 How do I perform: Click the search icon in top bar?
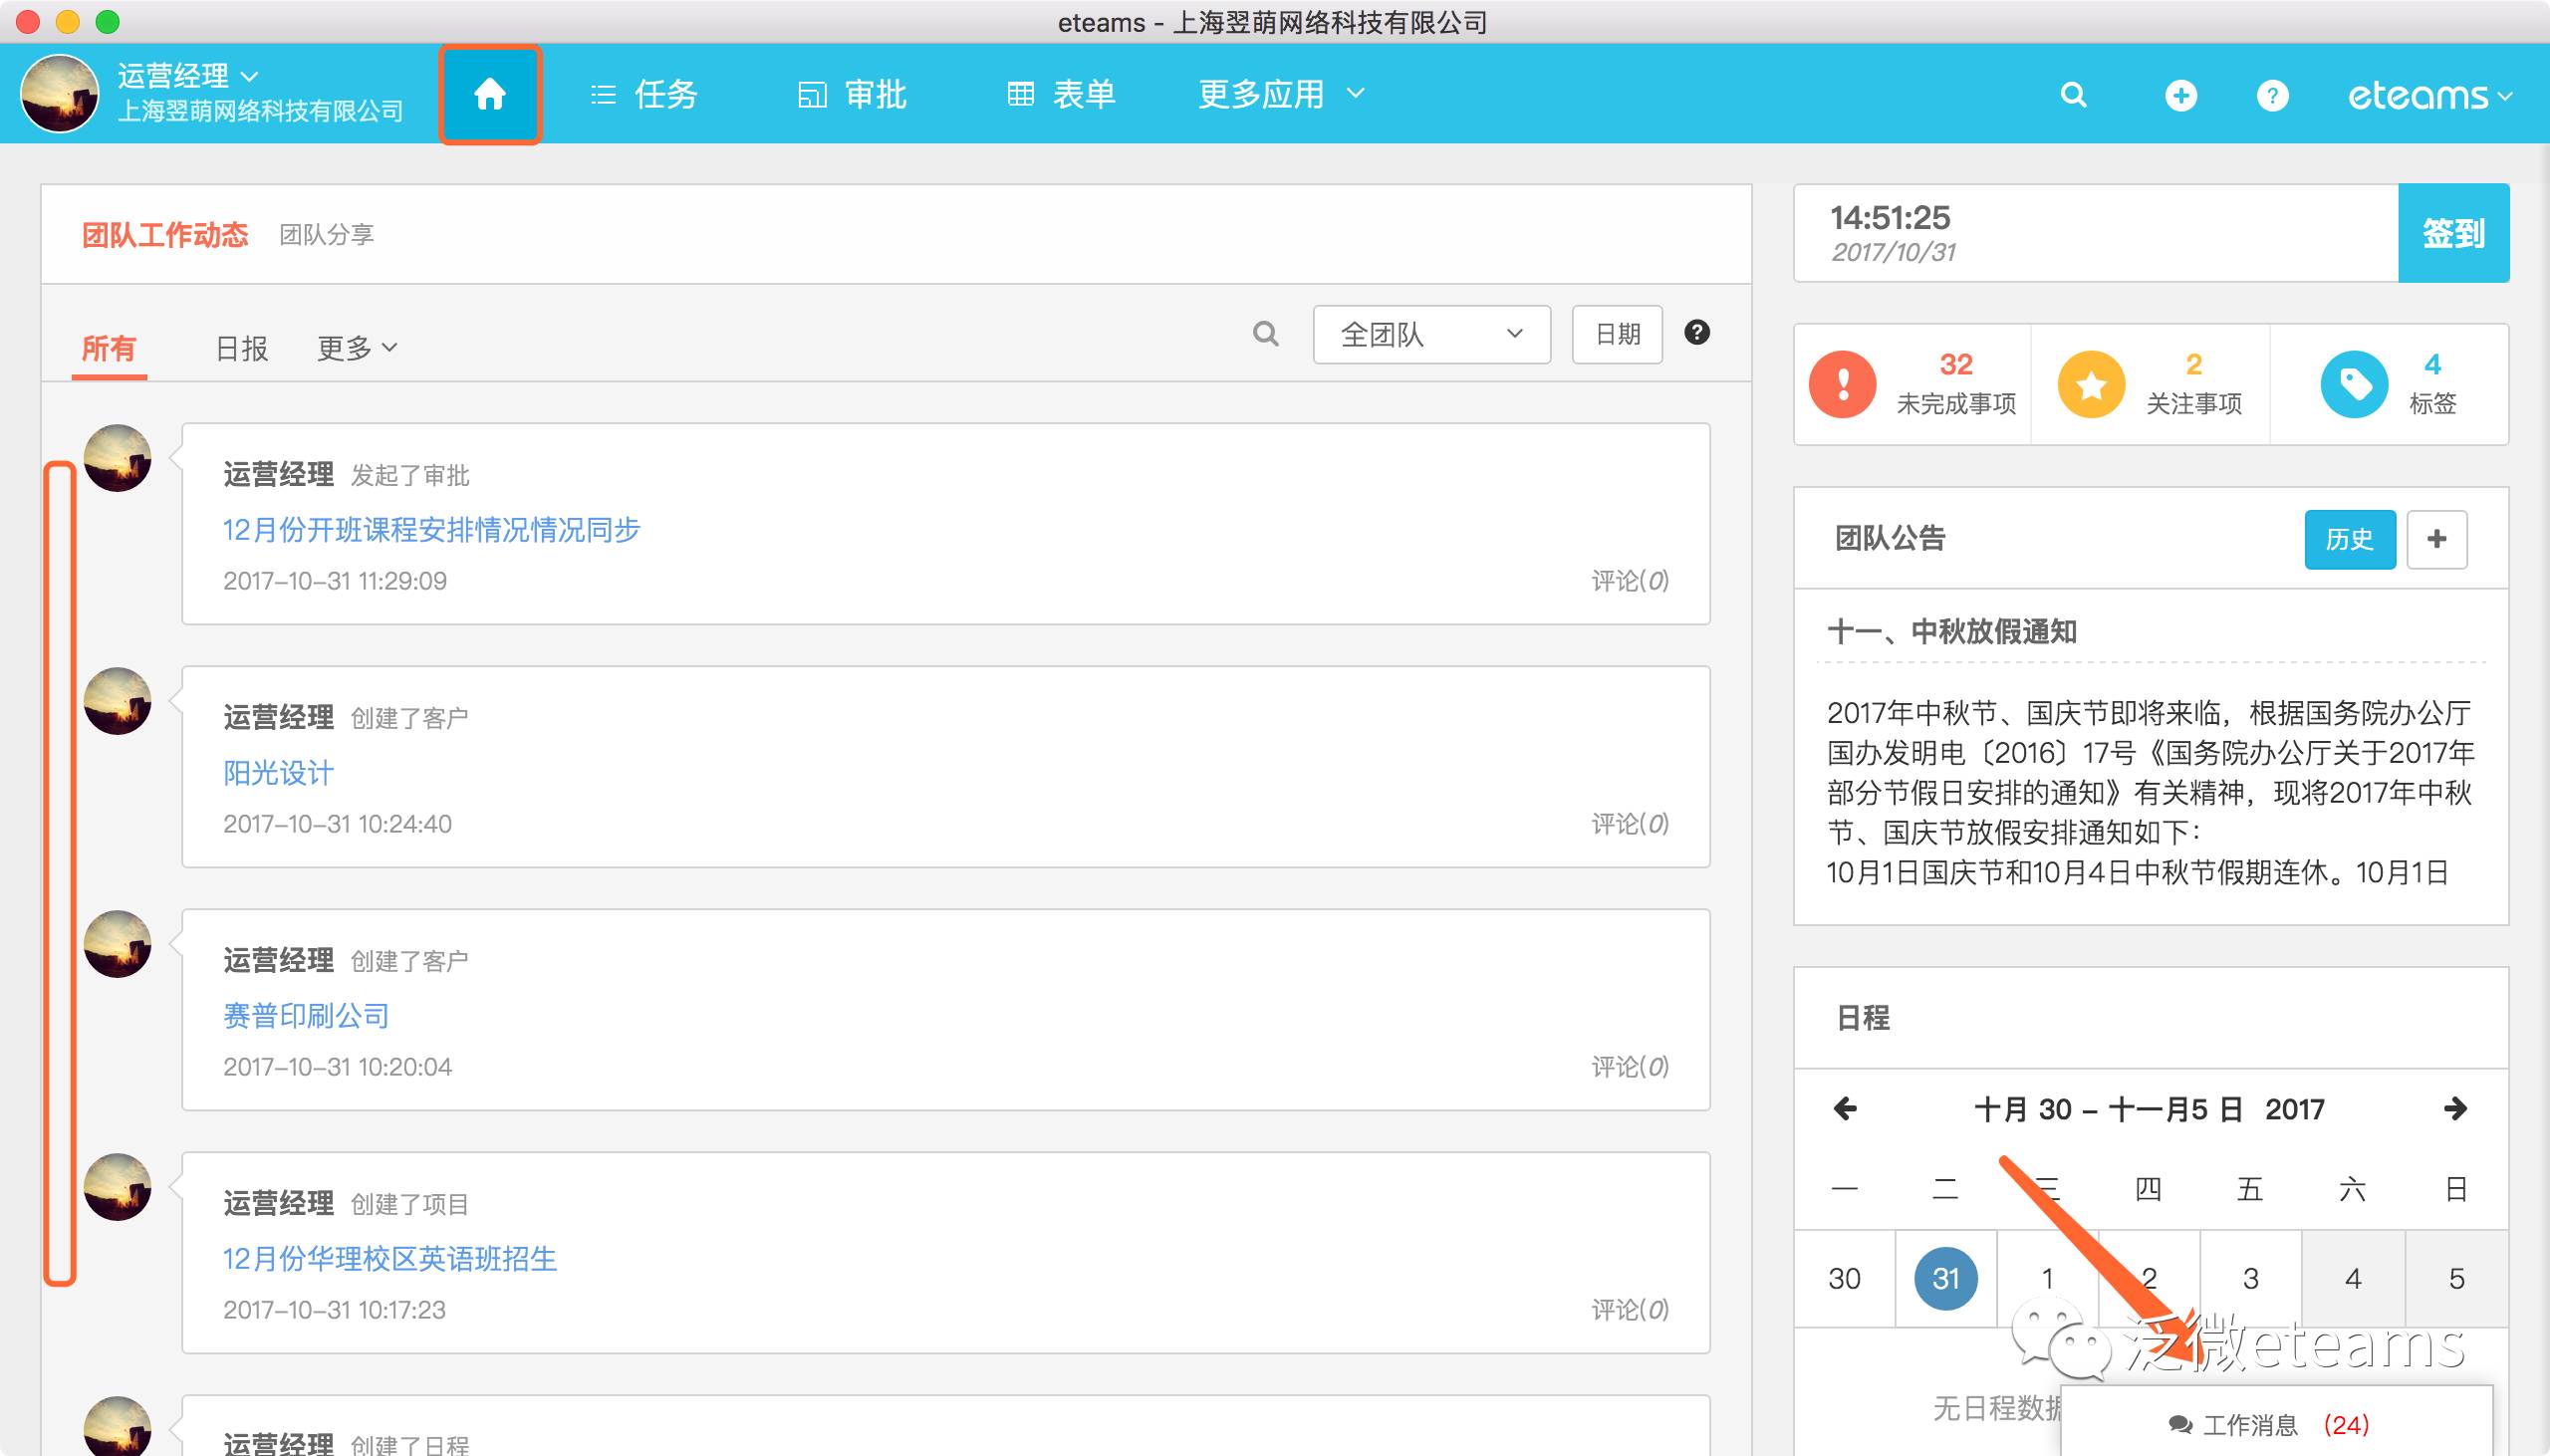tap(2073, 95)
